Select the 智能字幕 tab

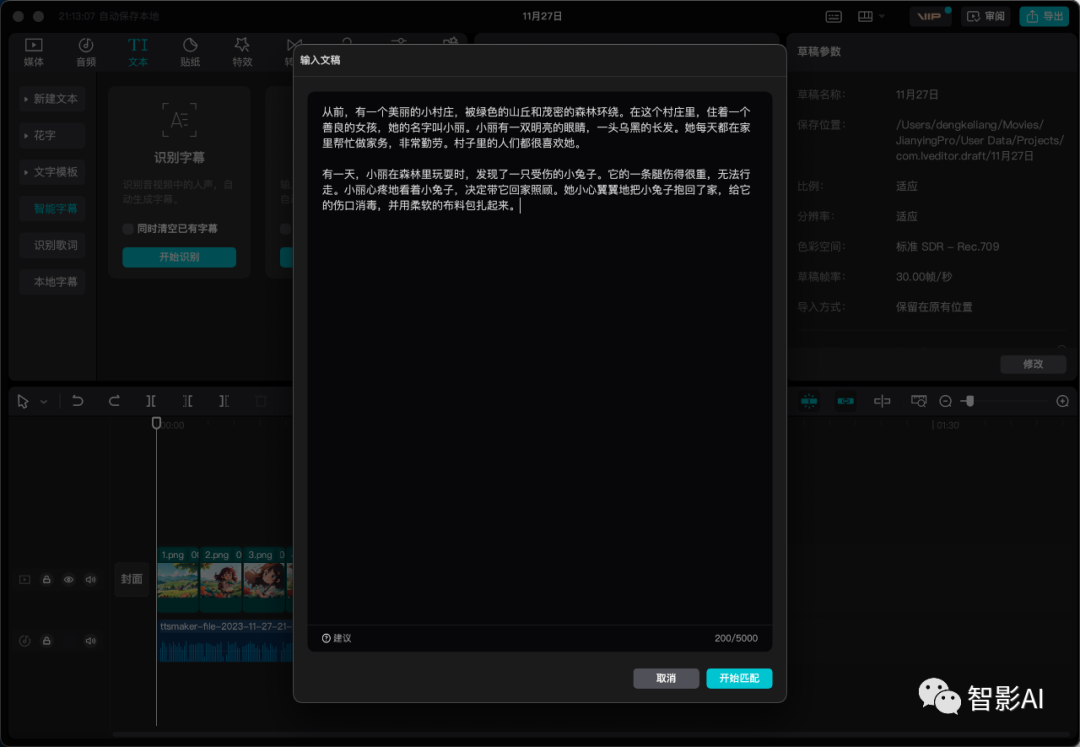[52, 208]
